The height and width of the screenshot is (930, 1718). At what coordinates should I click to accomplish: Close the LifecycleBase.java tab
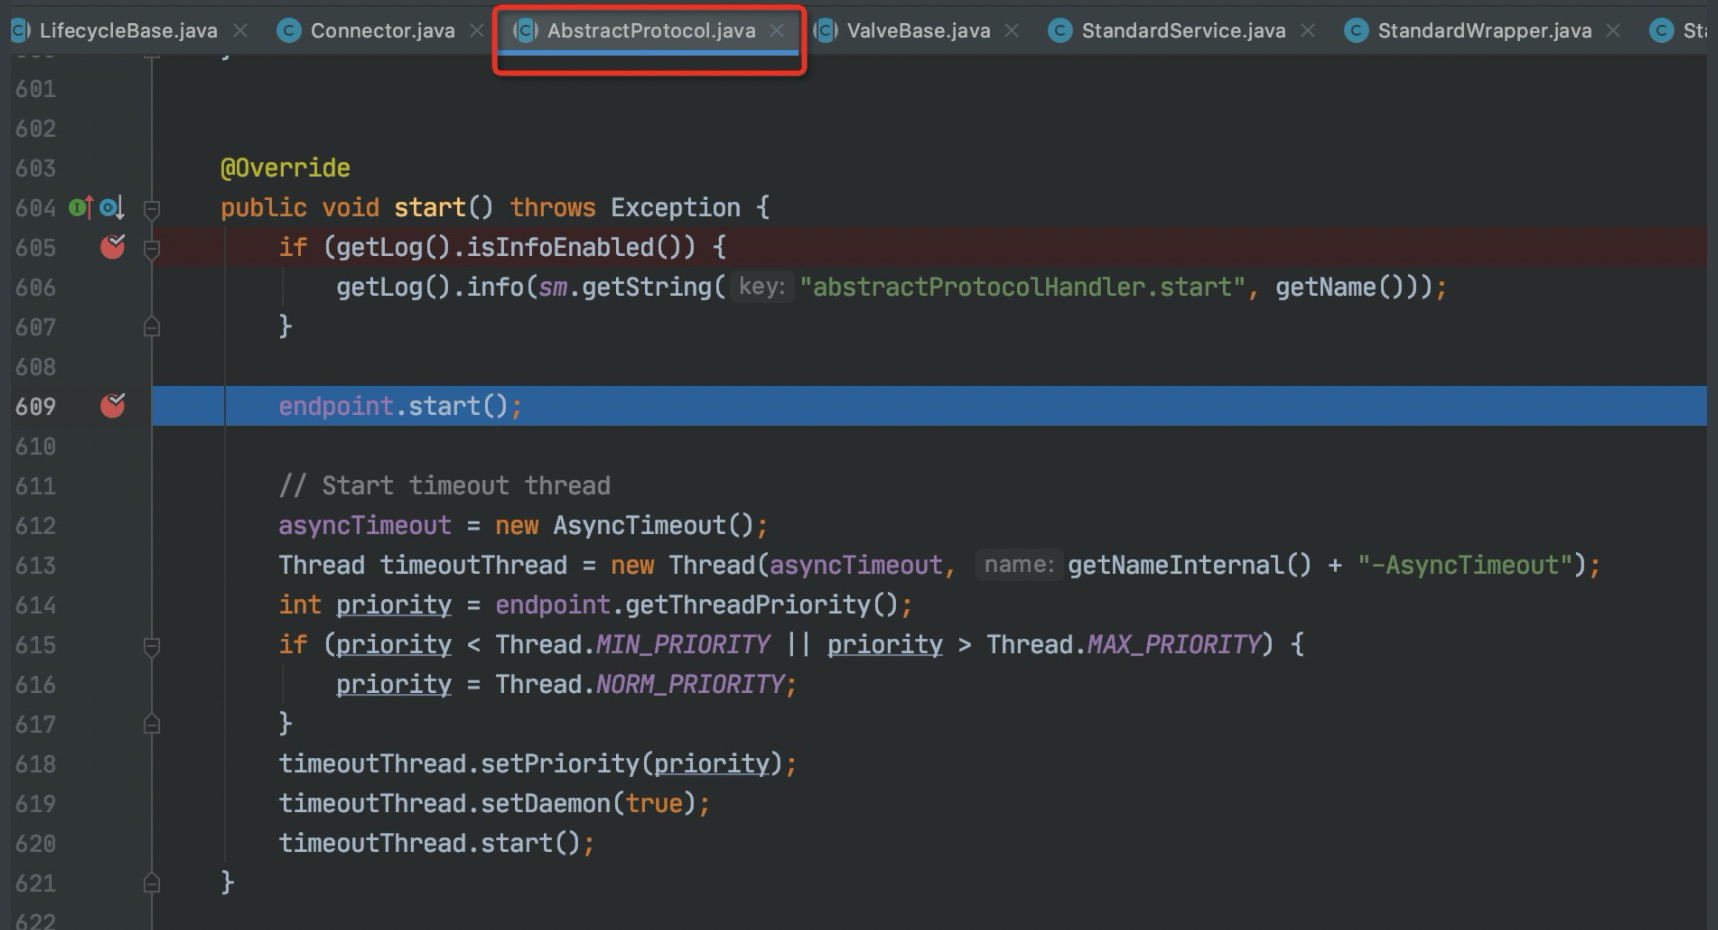240,31
